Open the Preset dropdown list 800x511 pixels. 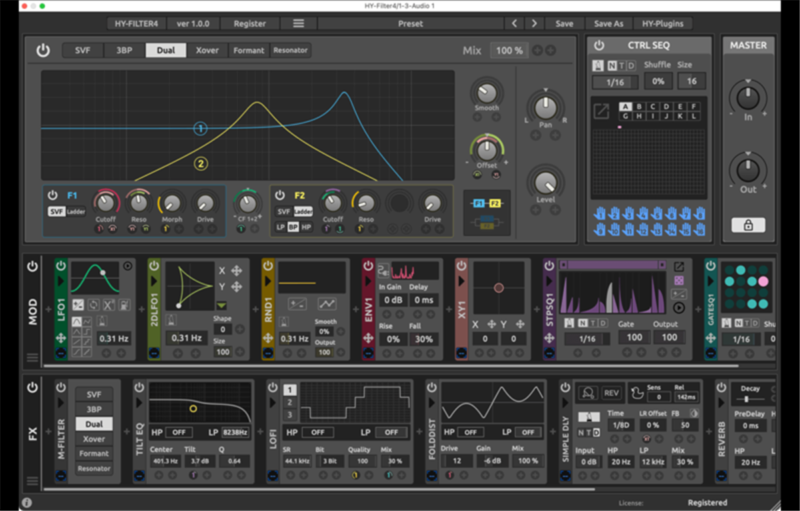pyautogui.click(x=410, y=23)
